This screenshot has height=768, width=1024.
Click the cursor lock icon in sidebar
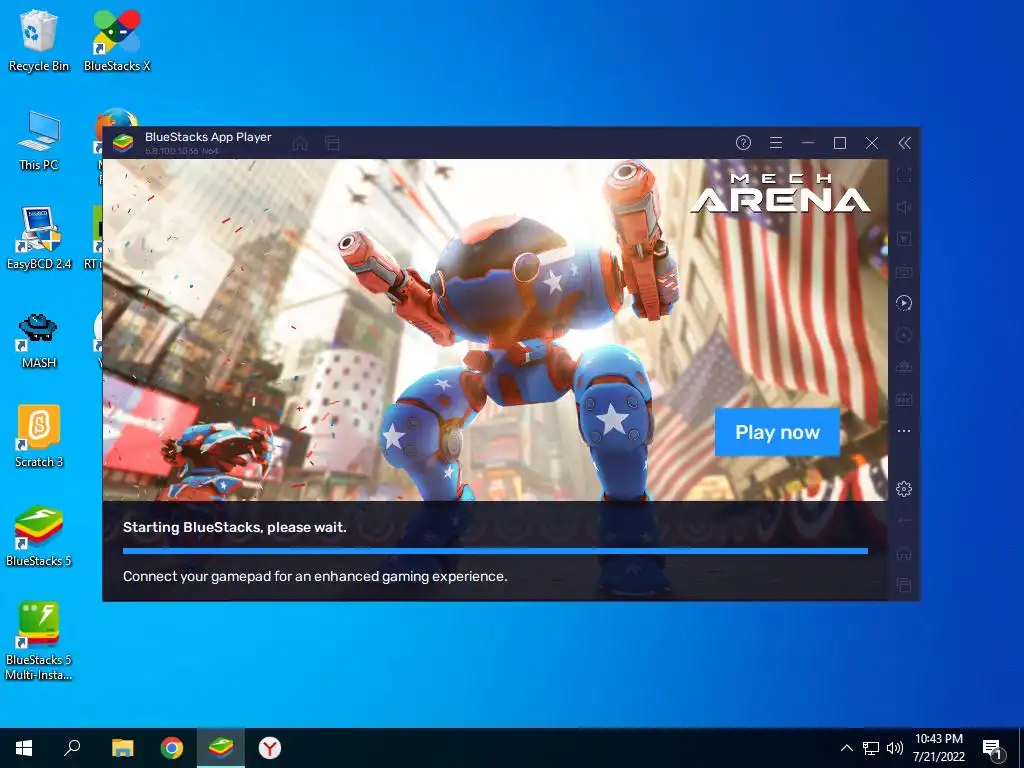904,239
